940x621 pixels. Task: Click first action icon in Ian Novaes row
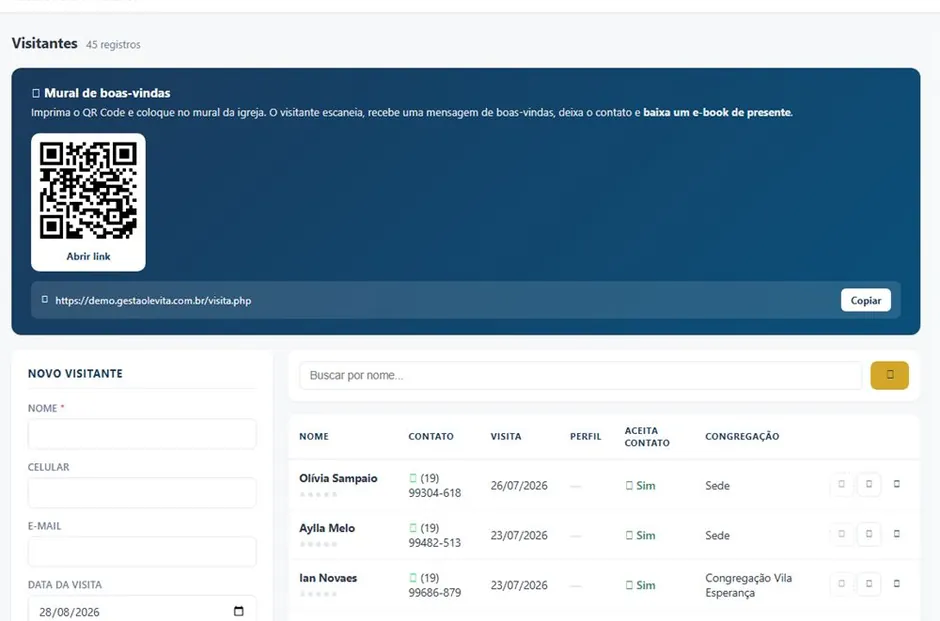pyautogui.click(x=842, y=584)
